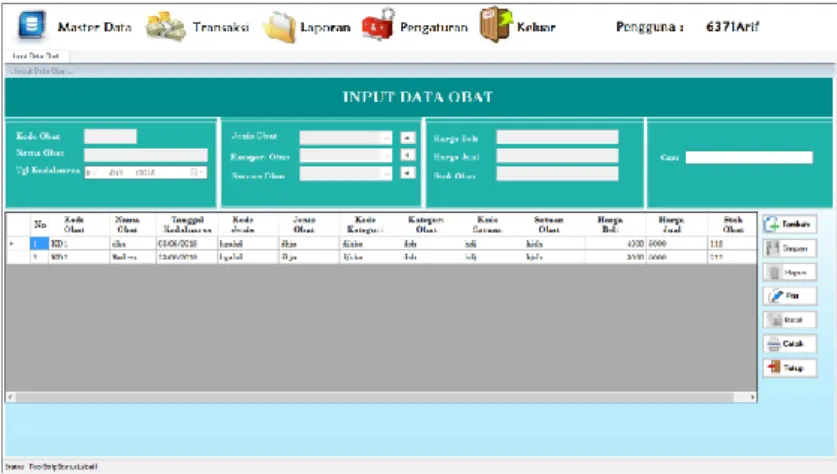Click the horizontal scrollbar under the table
837x474 pixels.
coord(381,397)
